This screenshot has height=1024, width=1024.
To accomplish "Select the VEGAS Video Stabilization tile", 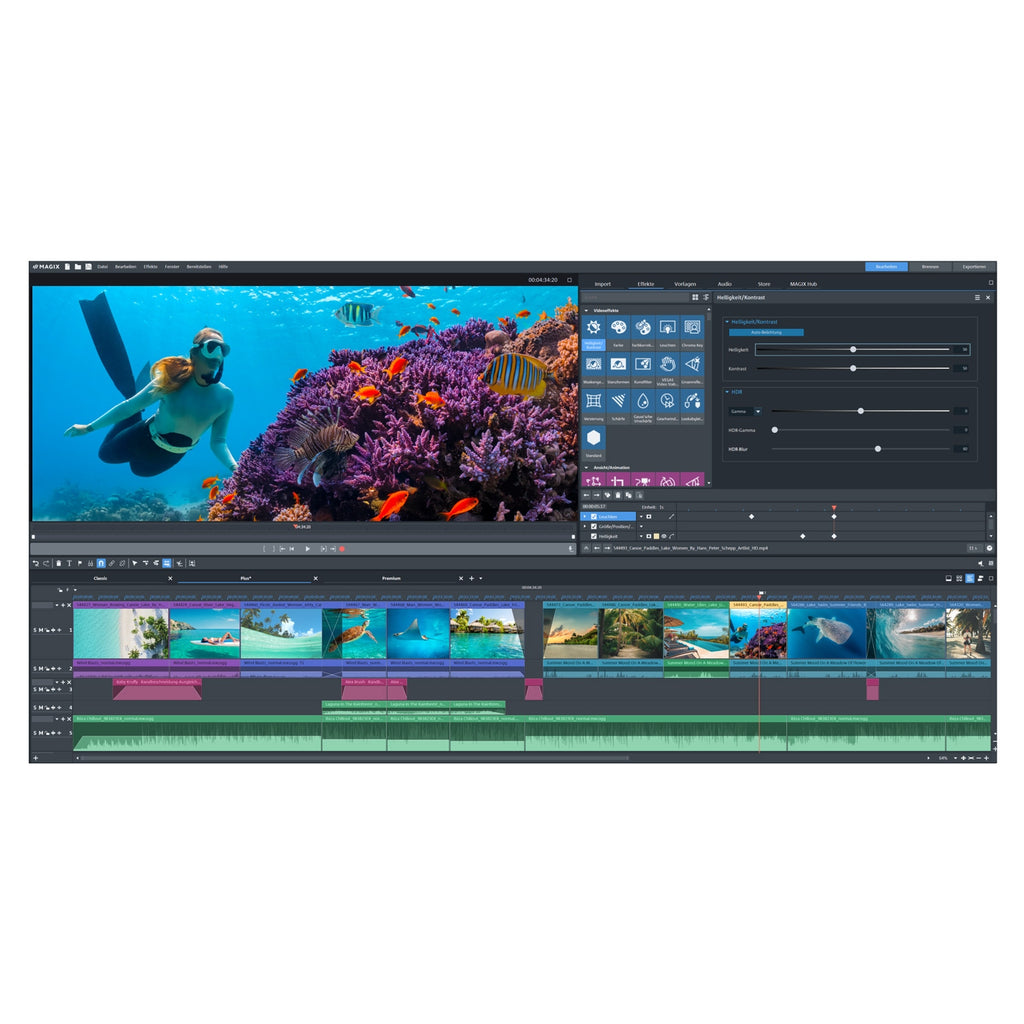I will pyautogui.click(x=667, y=369).
